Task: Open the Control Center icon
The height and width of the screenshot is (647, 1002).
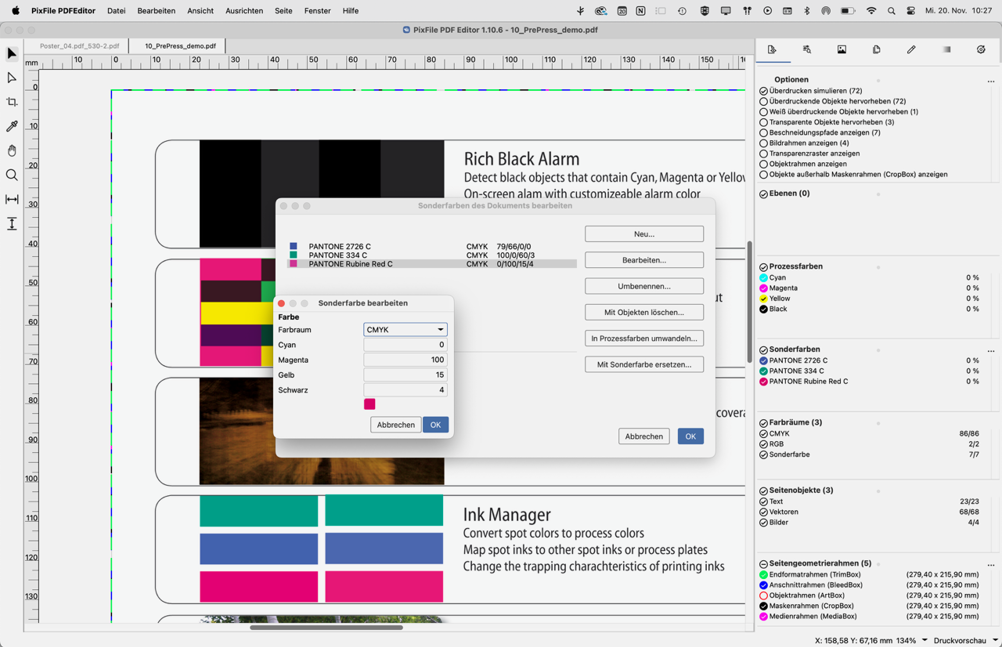Action: 911,11
